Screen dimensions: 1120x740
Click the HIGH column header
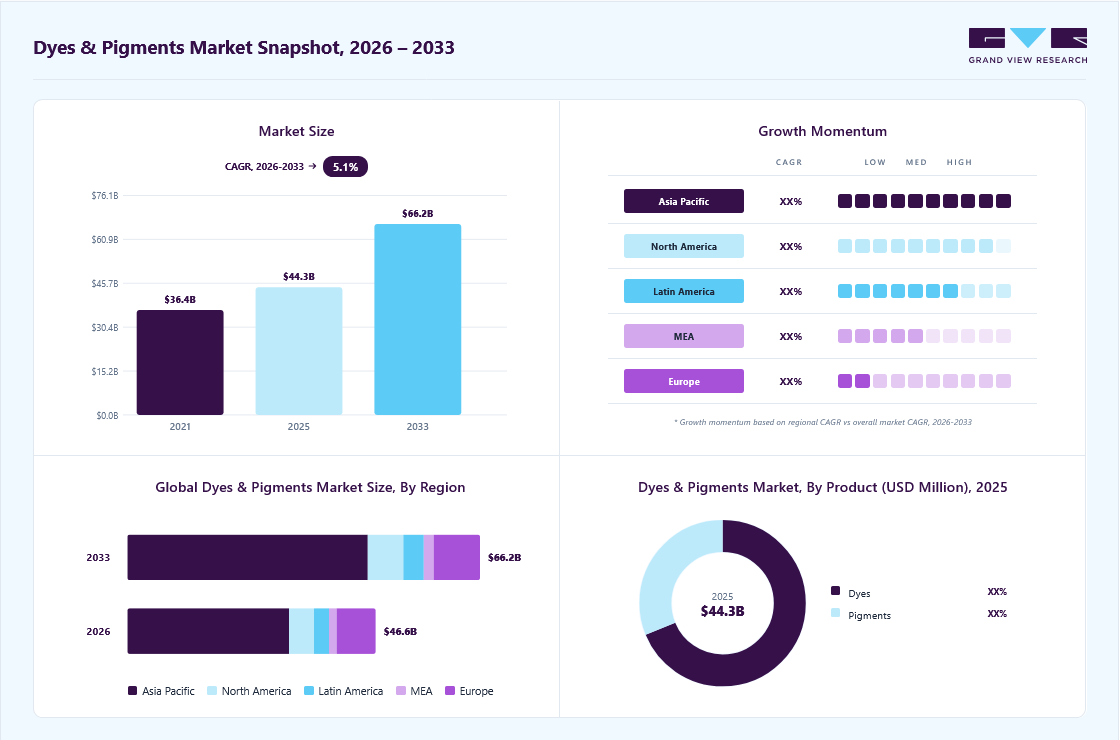tap(959, 162)
